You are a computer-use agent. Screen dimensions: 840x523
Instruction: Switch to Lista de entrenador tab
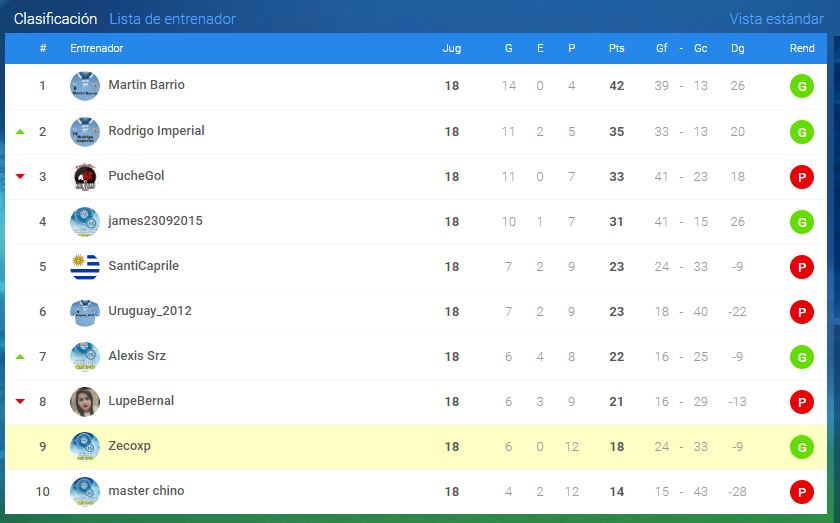pos(172,19)
